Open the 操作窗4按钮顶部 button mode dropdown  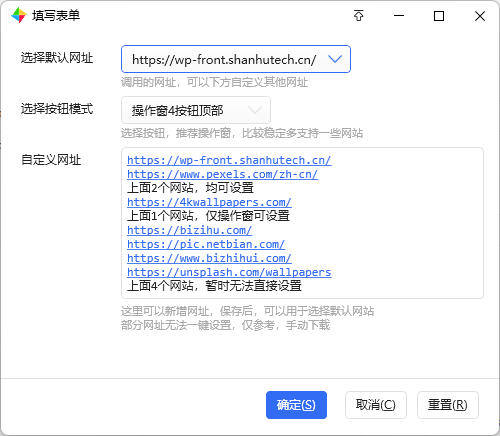tap(196, 110)
